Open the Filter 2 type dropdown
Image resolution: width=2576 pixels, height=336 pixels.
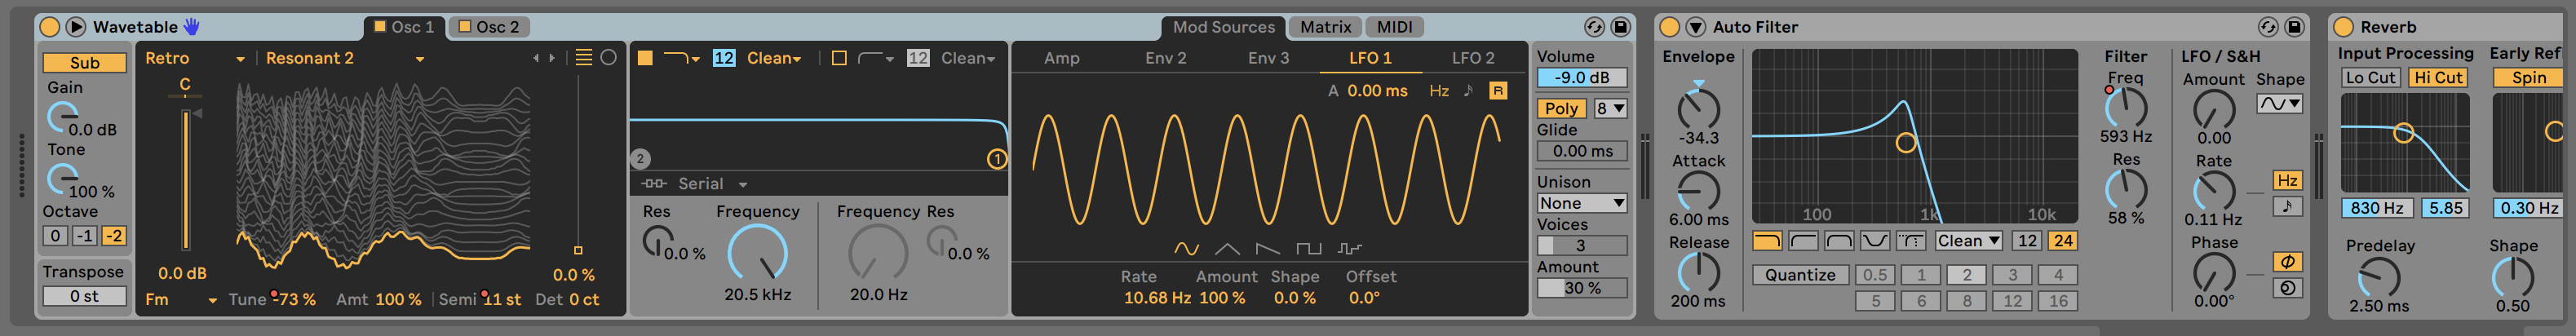coord(876,58)
